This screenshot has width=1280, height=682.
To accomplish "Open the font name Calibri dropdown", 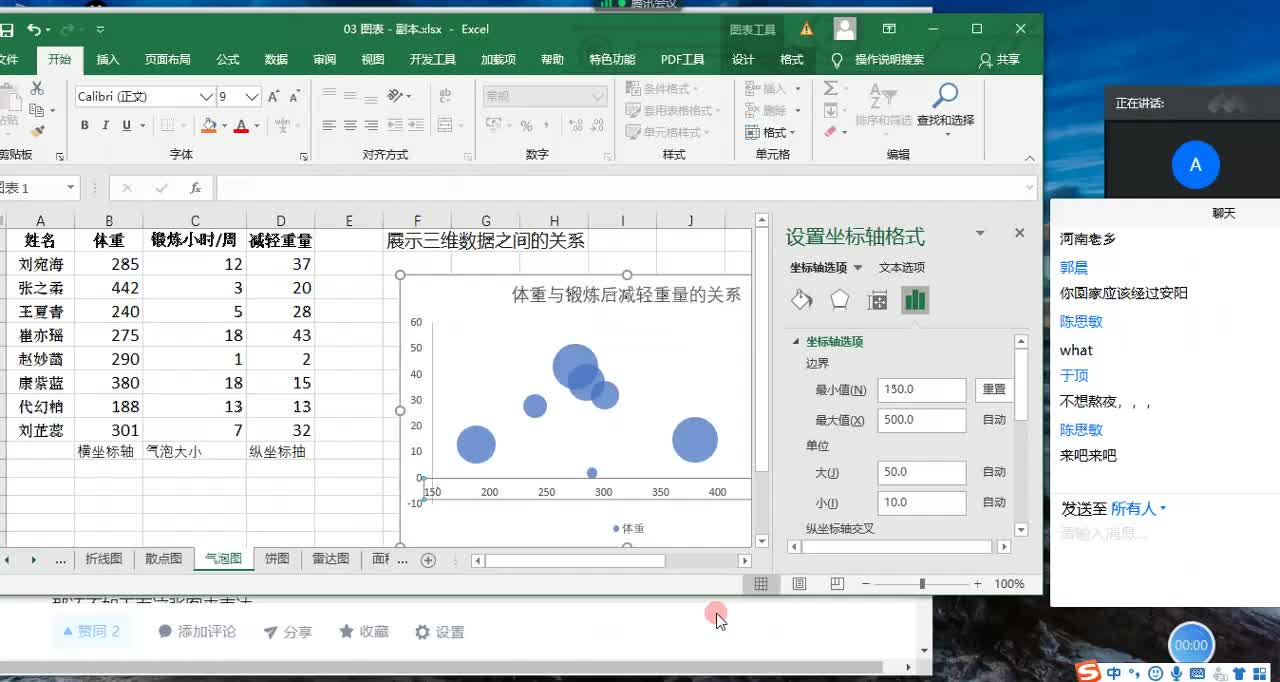I will pyautogui.click(x=206, y=96).
